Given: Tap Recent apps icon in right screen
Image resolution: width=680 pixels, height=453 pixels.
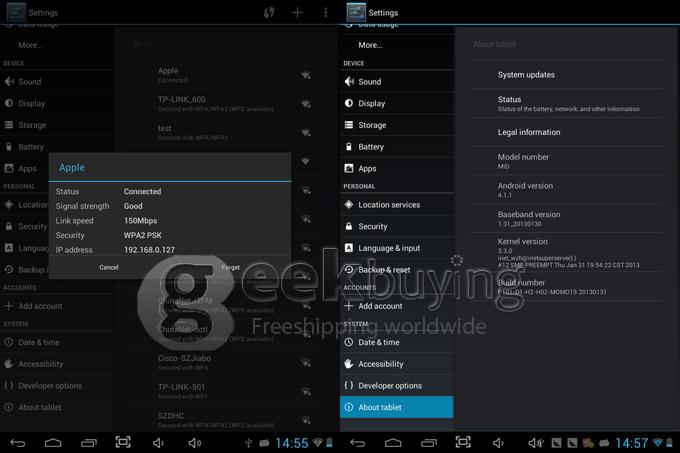Looking at the screenshot, I should pos(429,443).
